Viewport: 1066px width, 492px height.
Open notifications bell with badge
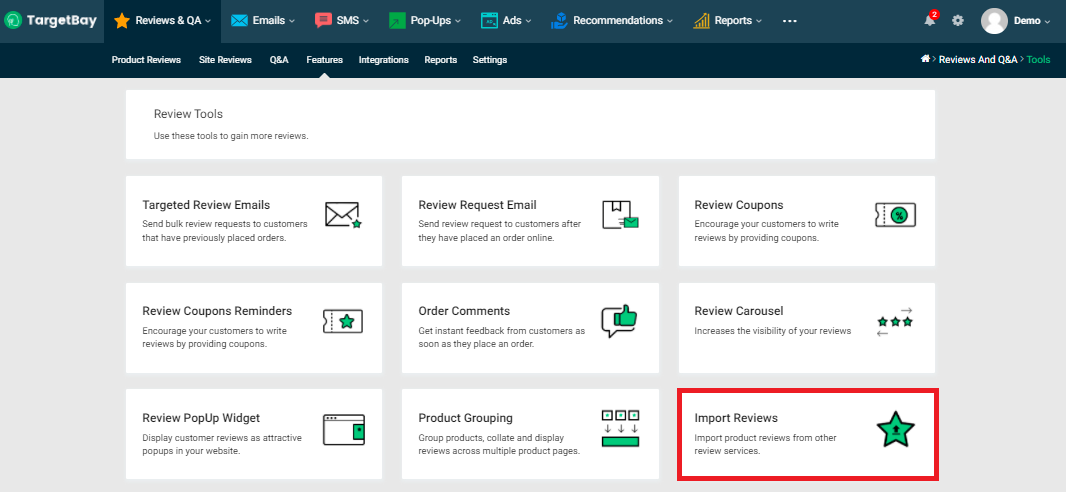(x=930, y=20)
